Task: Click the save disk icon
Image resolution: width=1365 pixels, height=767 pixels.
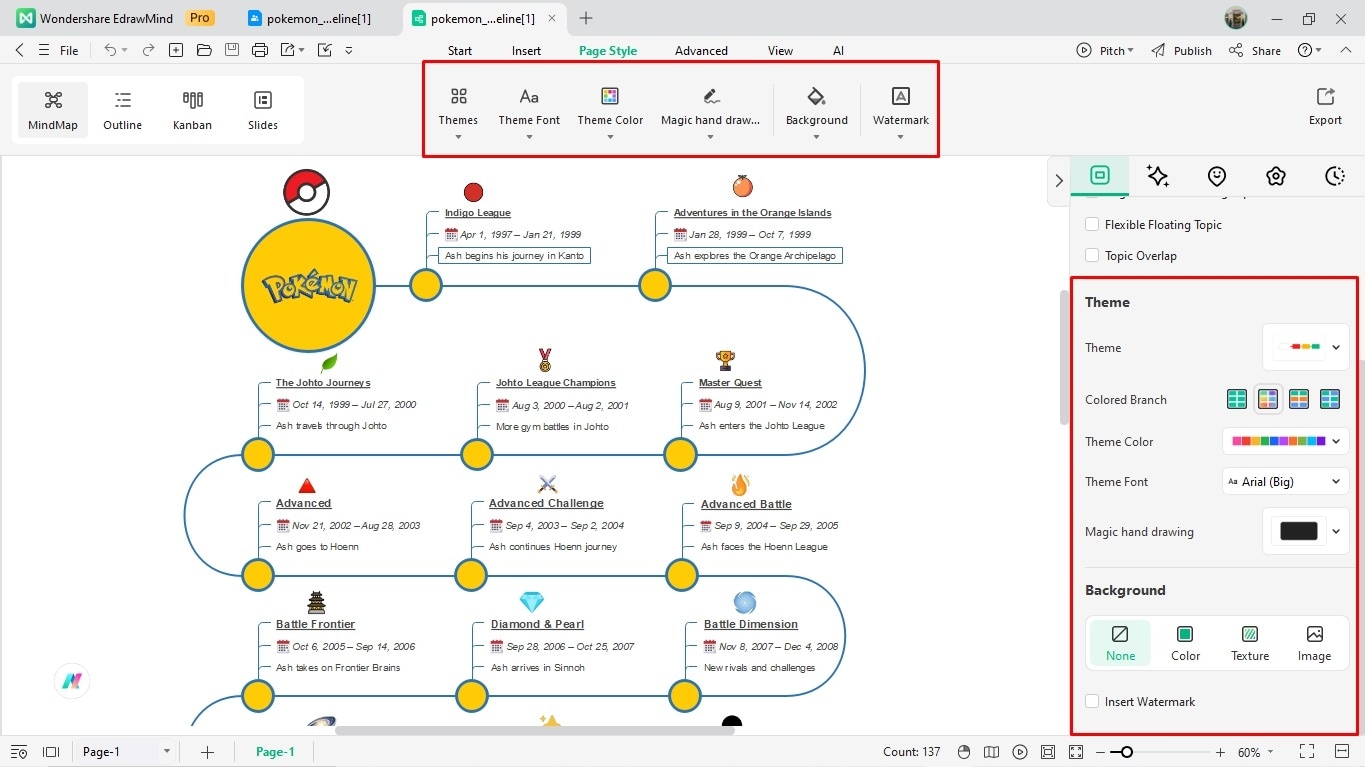Action: (232, 50)
